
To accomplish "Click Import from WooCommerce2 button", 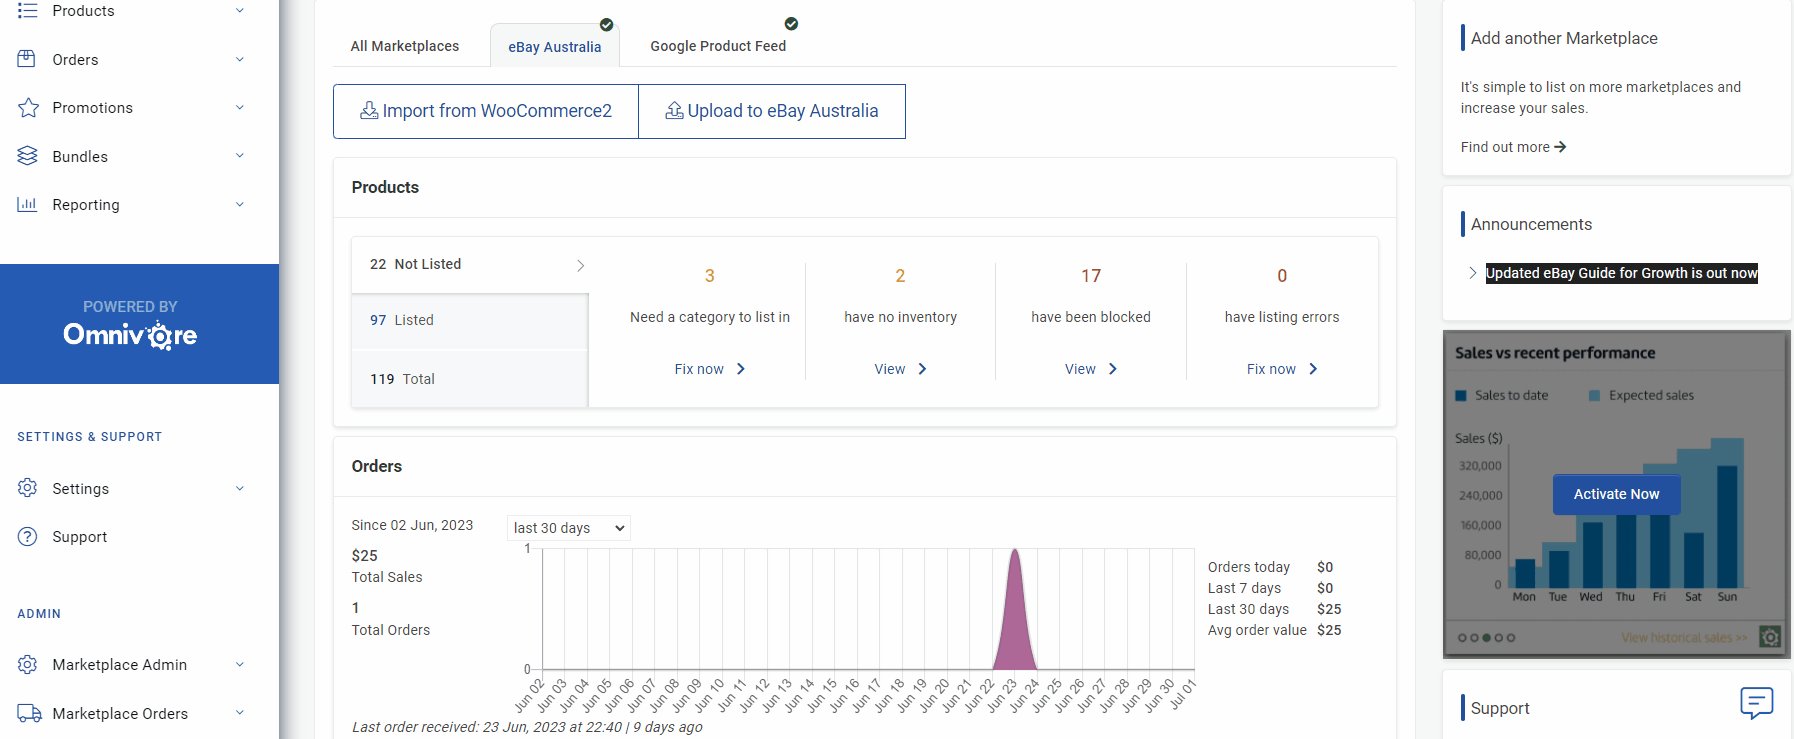I will 486,111.
